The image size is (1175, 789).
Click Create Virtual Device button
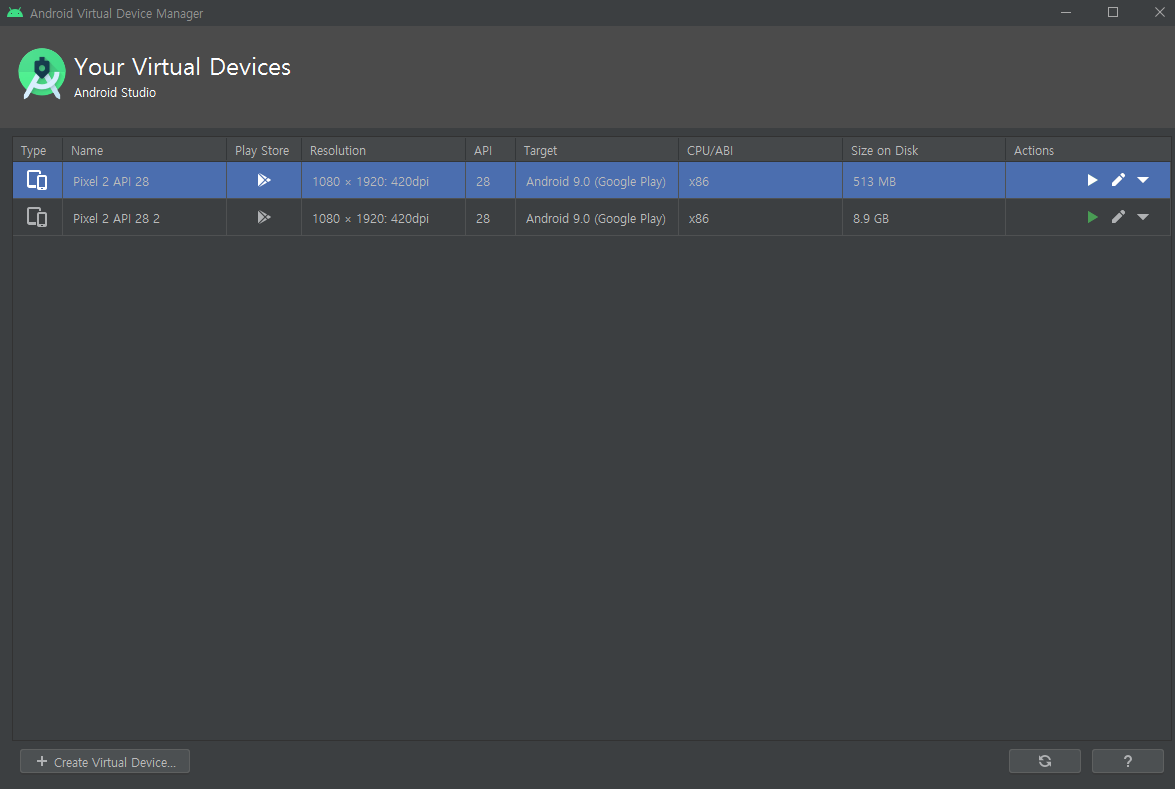(x=105, y=761)
